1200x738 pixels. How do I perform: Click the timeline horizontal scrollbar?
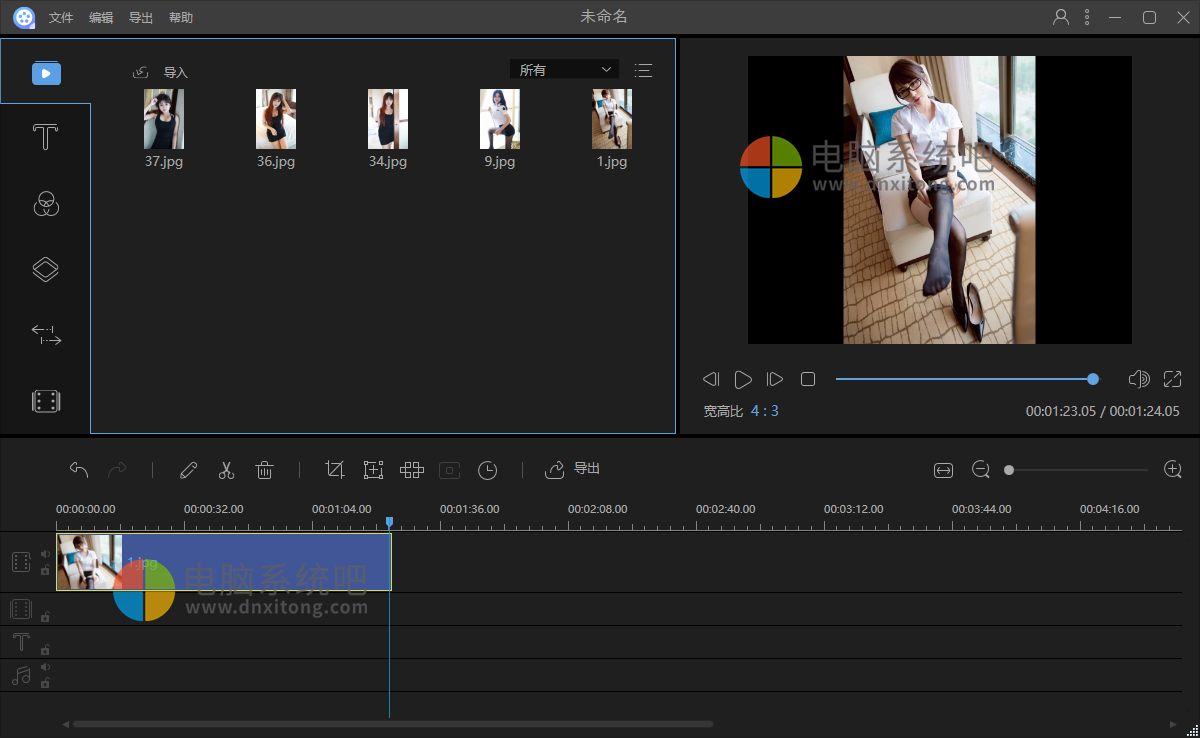[393, 724]
